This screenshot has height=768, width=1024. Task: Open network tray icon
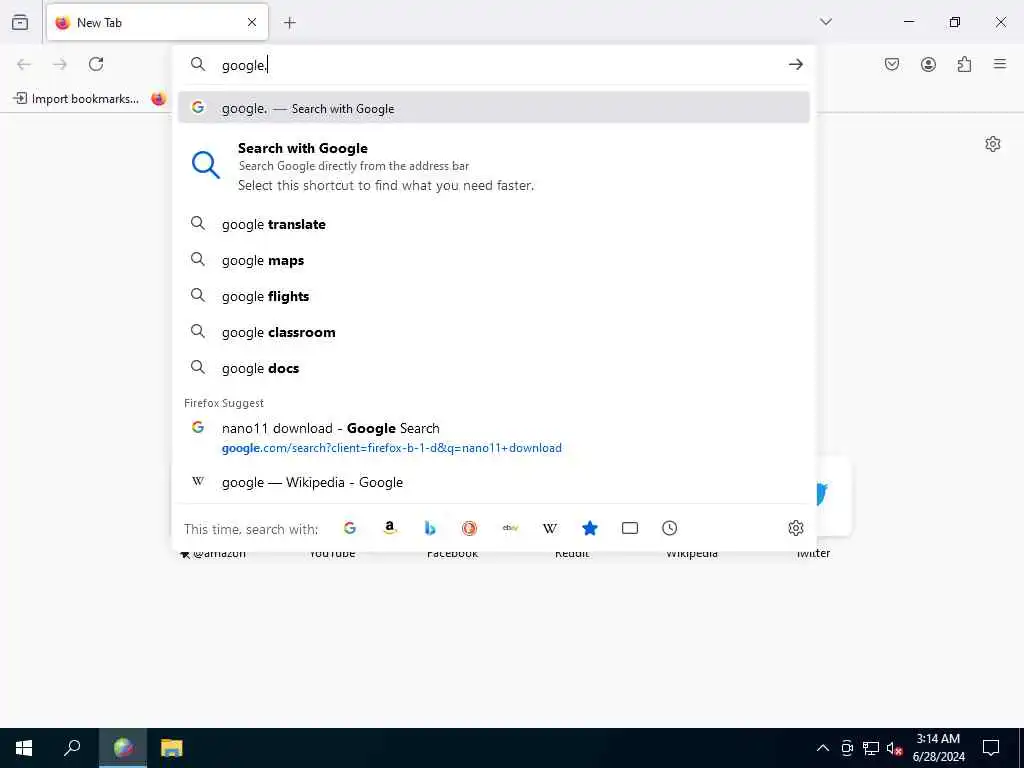tap(871, 748)
